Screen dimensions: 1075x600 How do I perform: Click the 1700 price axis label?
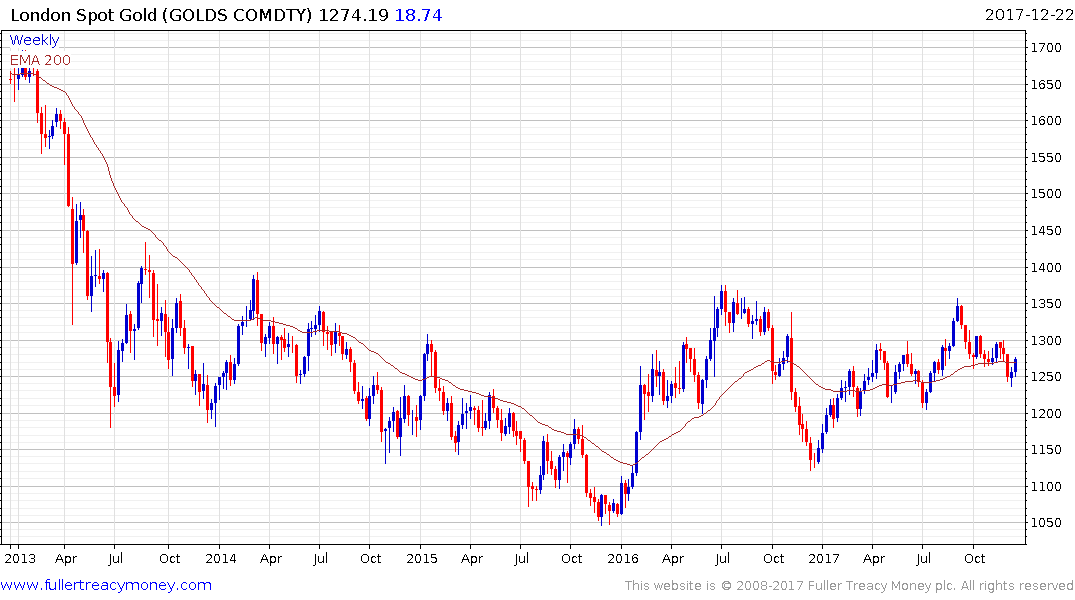click(1046, 47)
